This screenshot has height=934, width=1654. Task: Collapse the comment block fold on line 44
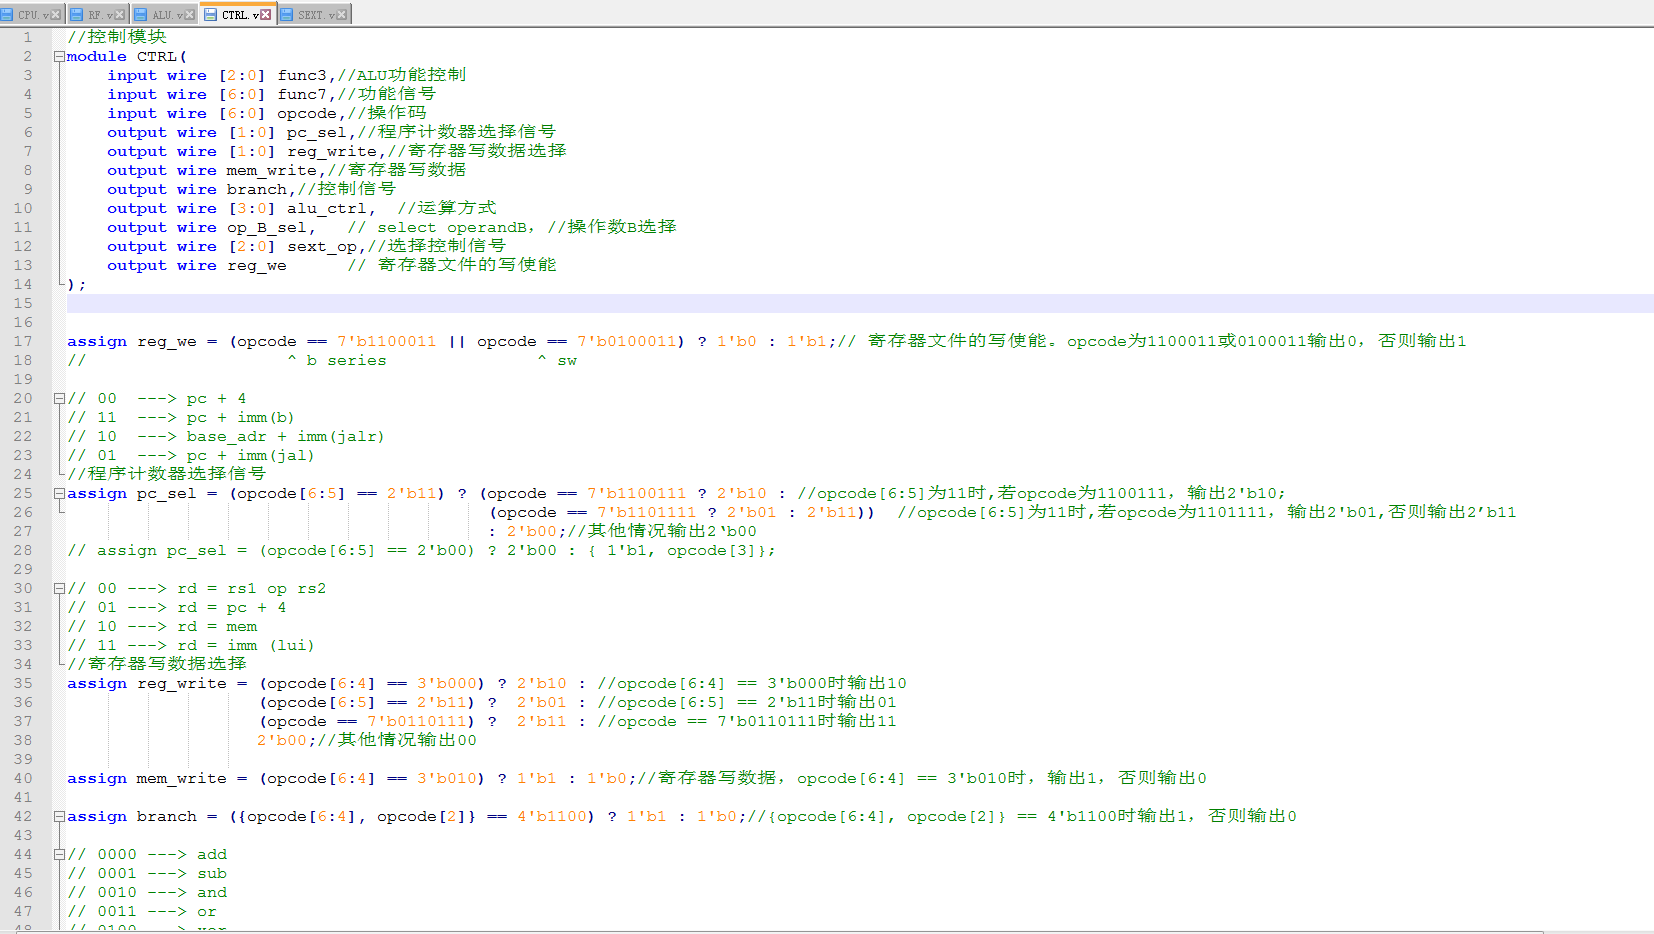[59, 855]
